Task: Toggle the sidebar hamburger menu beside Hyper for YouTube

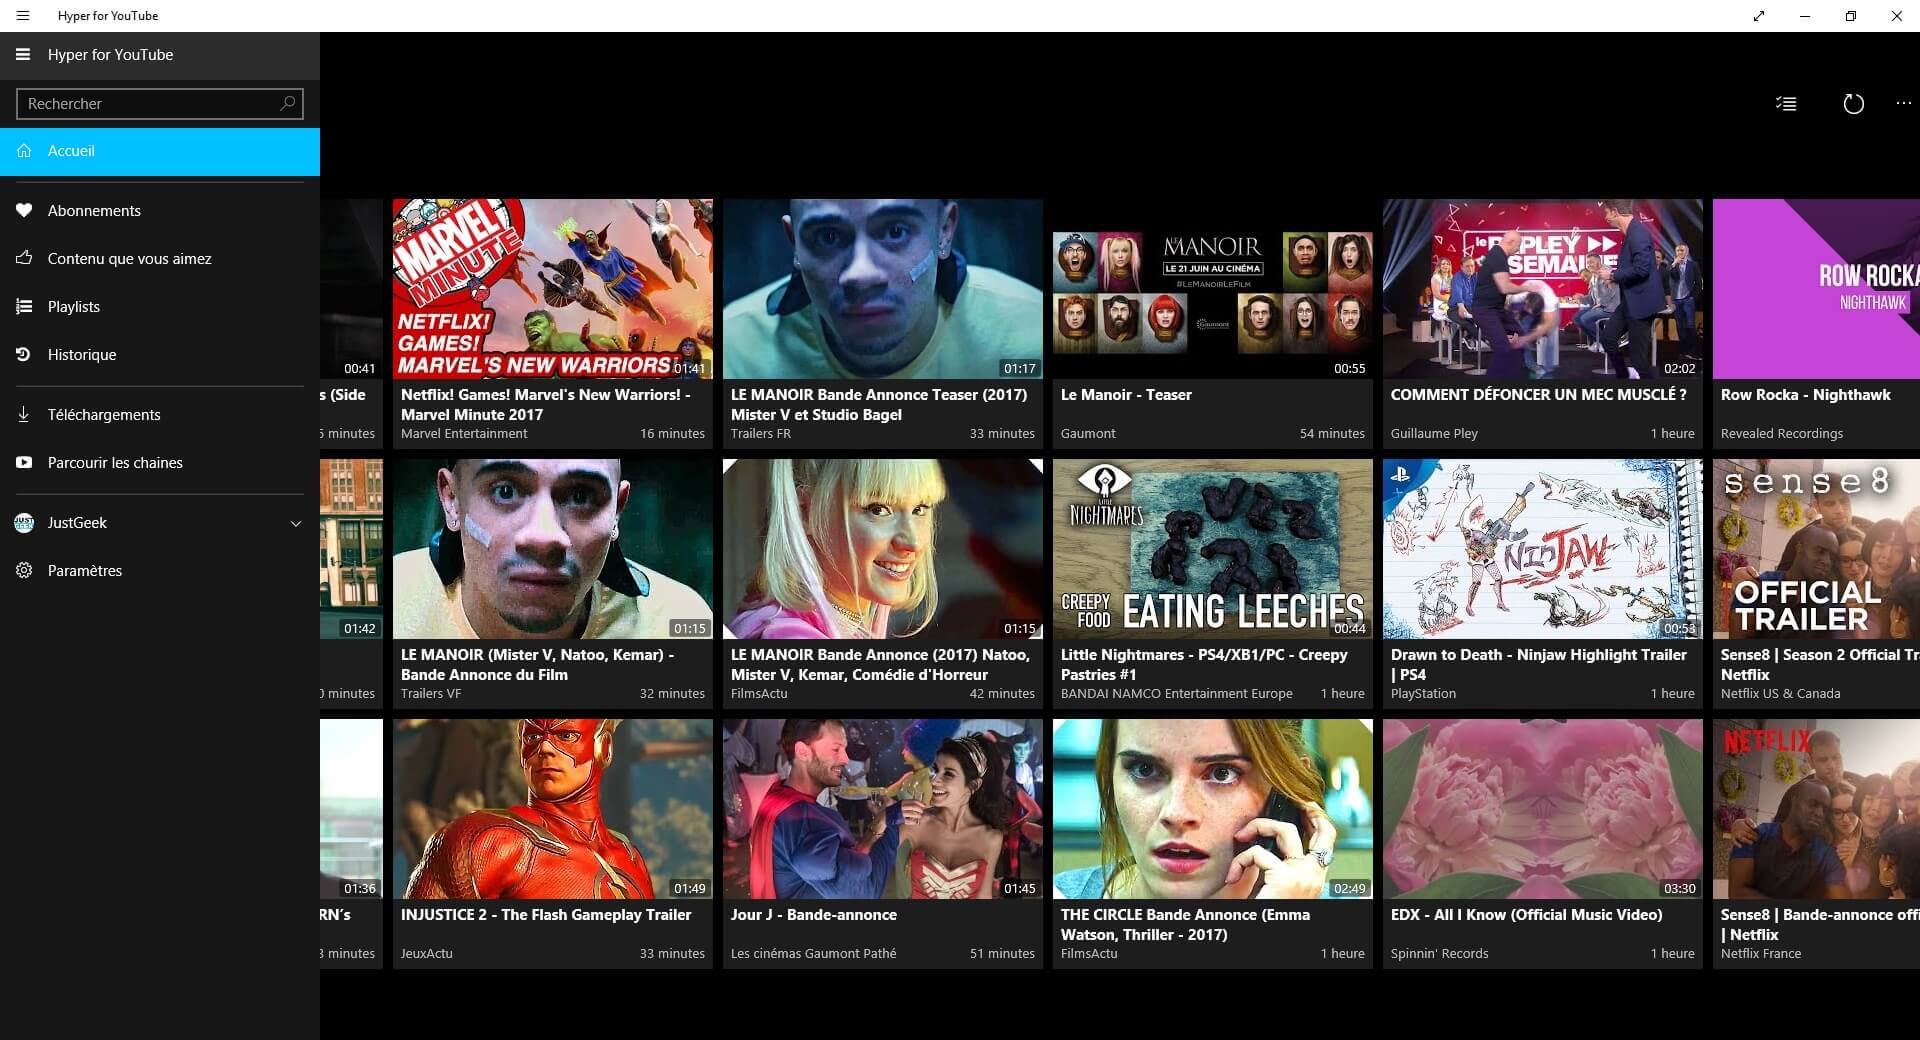Action: coord(23,55)
